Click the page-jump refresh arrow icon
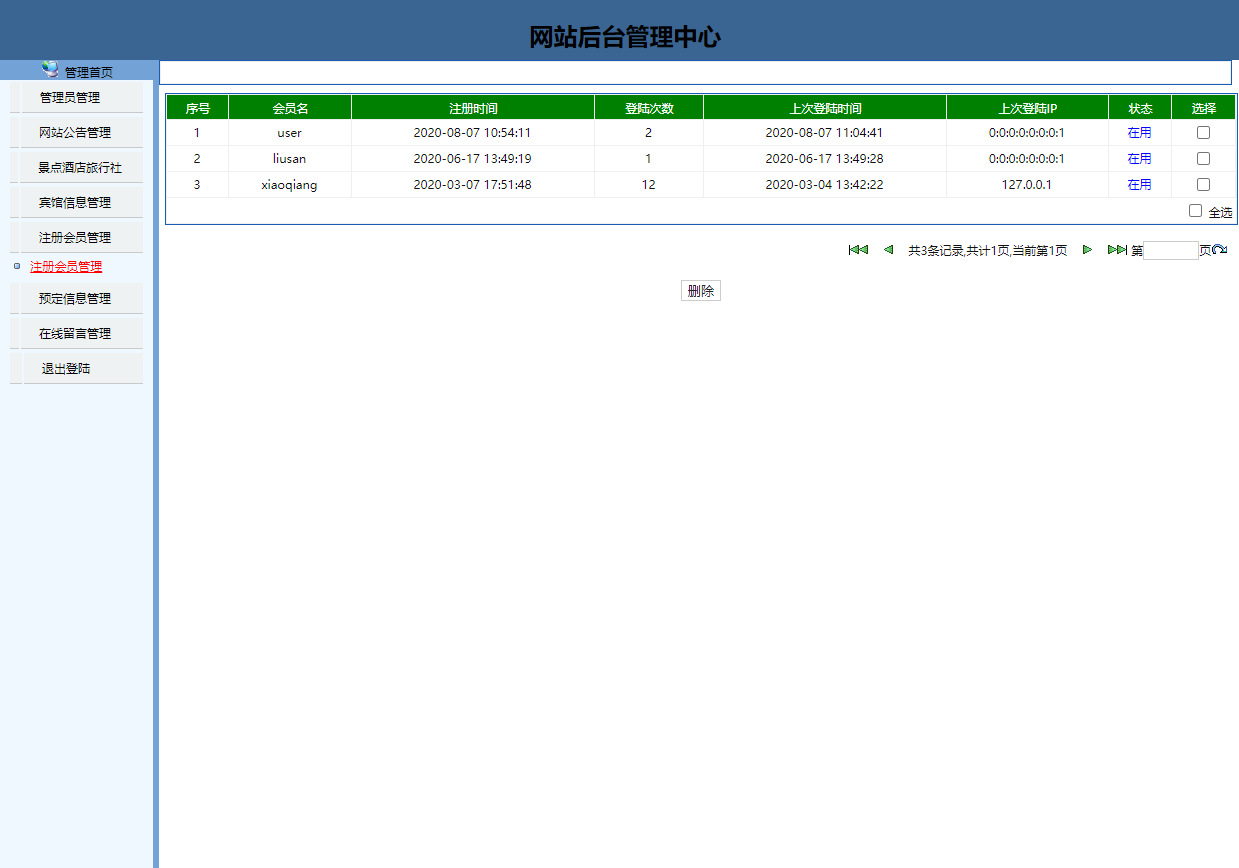The width and height of the screenshot is (1239, 868). (1220, 250)
